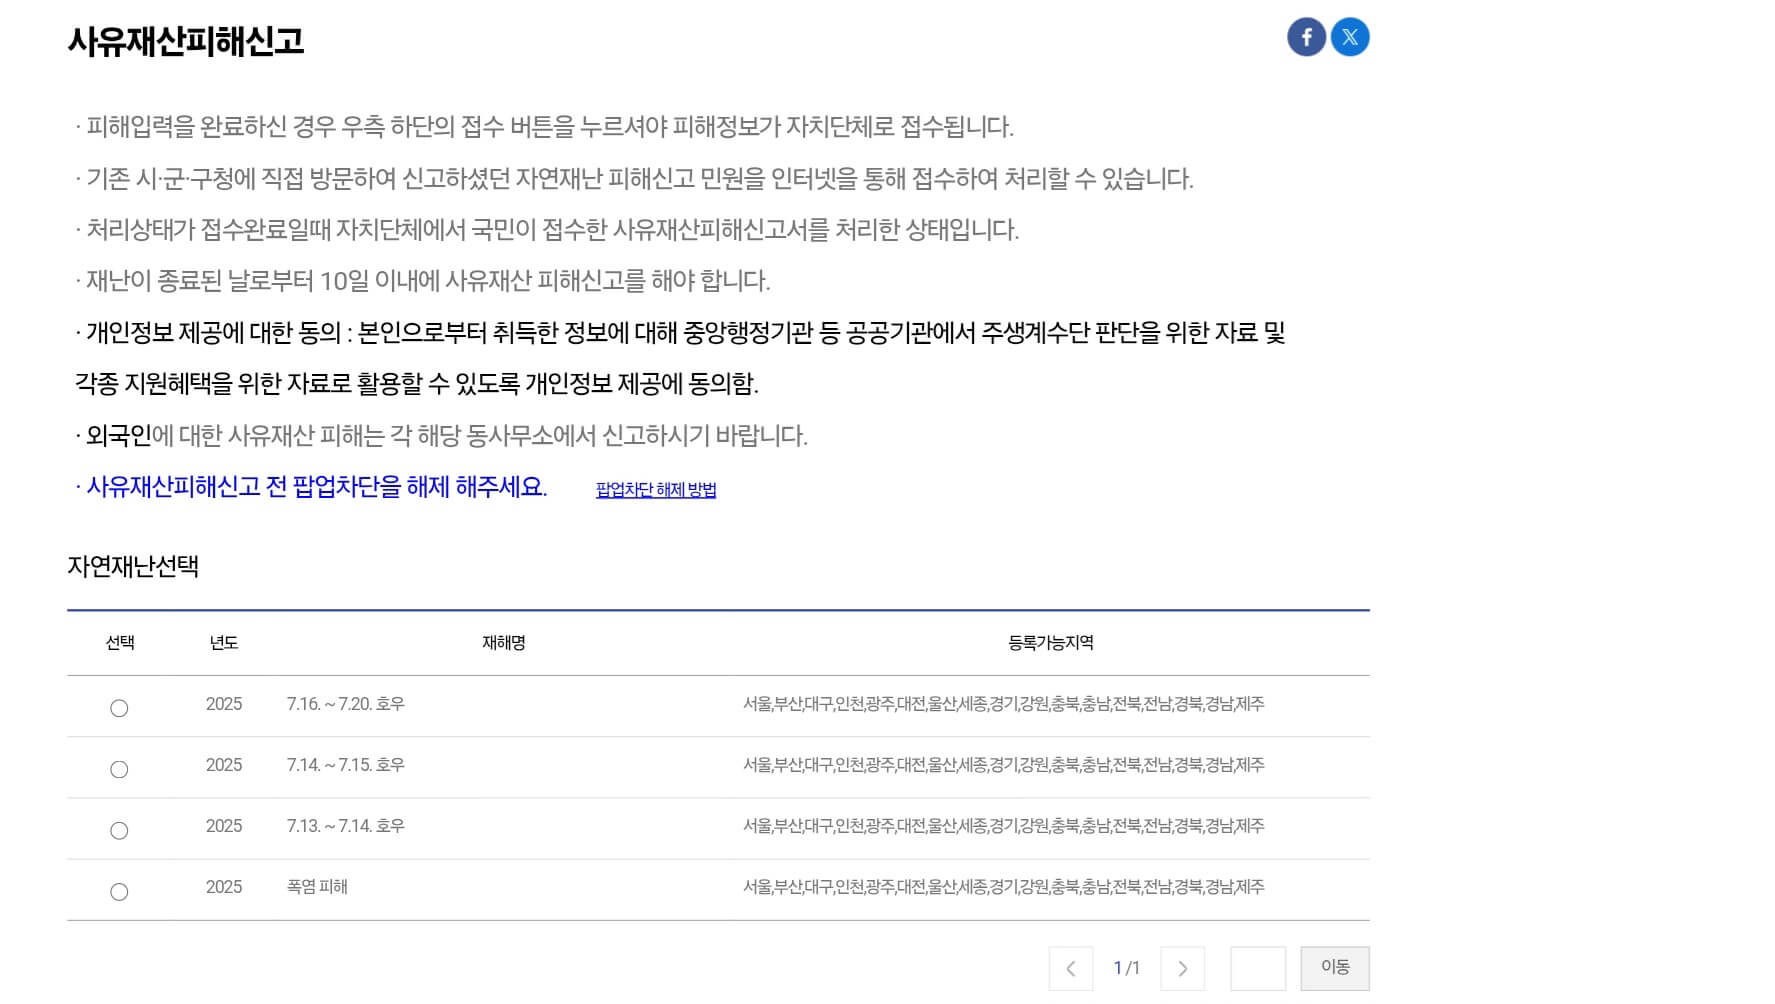Click the next page chevron

pyautogui.click(x=1183, y=968)
